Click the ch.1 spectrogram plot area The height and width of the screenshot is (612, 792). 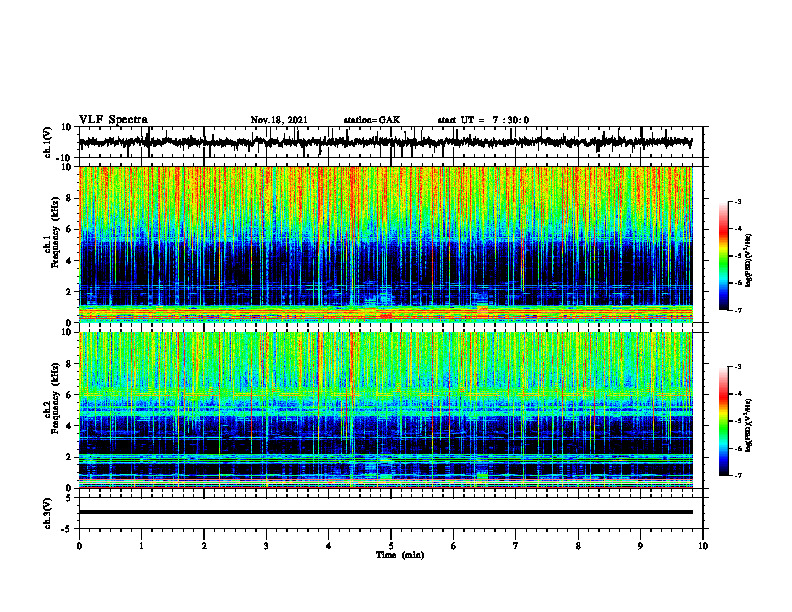(x=385, y=244)
